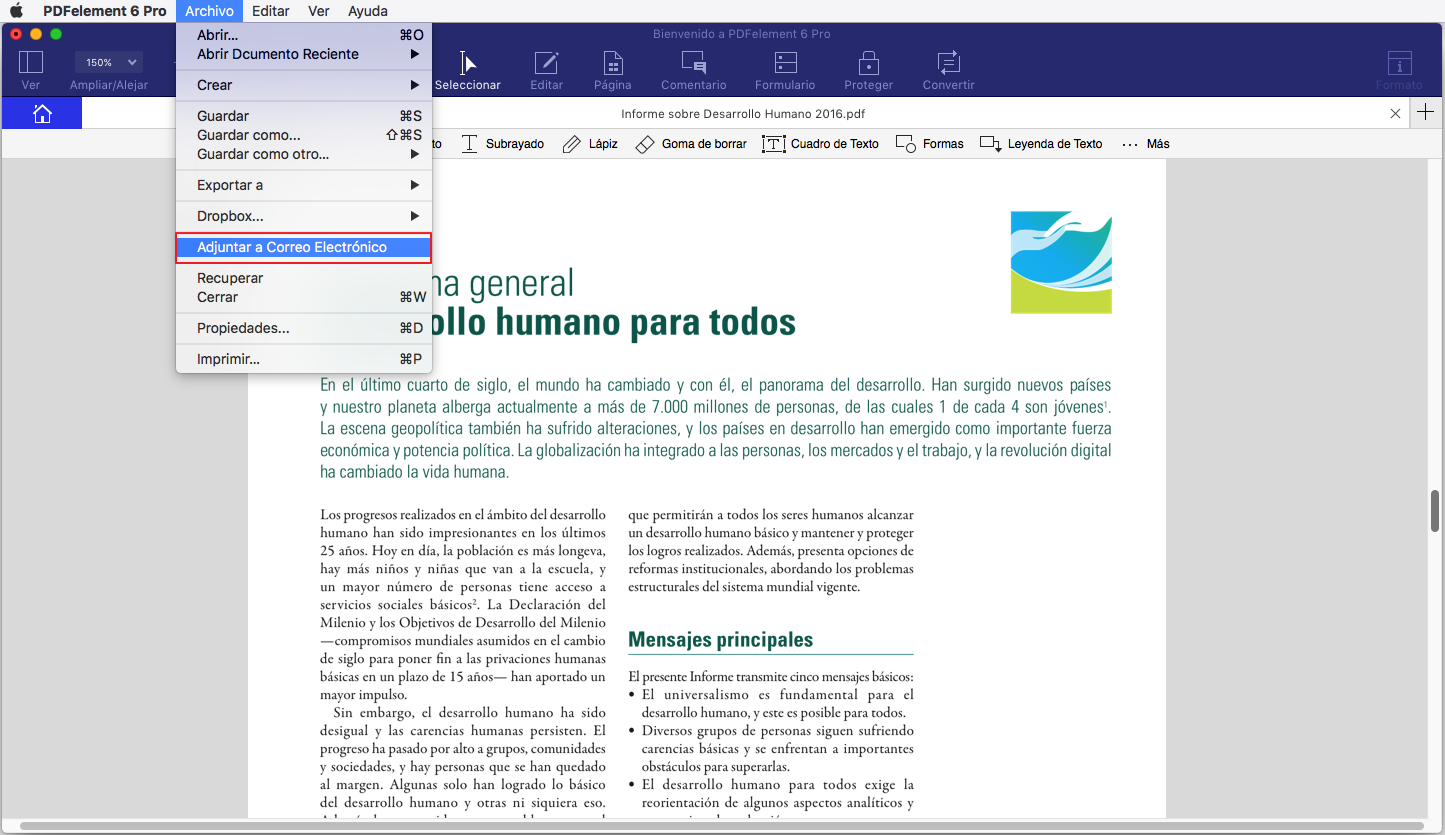Choose Guardar como... menu entry
The width and height of the screenshot is (1445, 835).
(x=304, y=135)
